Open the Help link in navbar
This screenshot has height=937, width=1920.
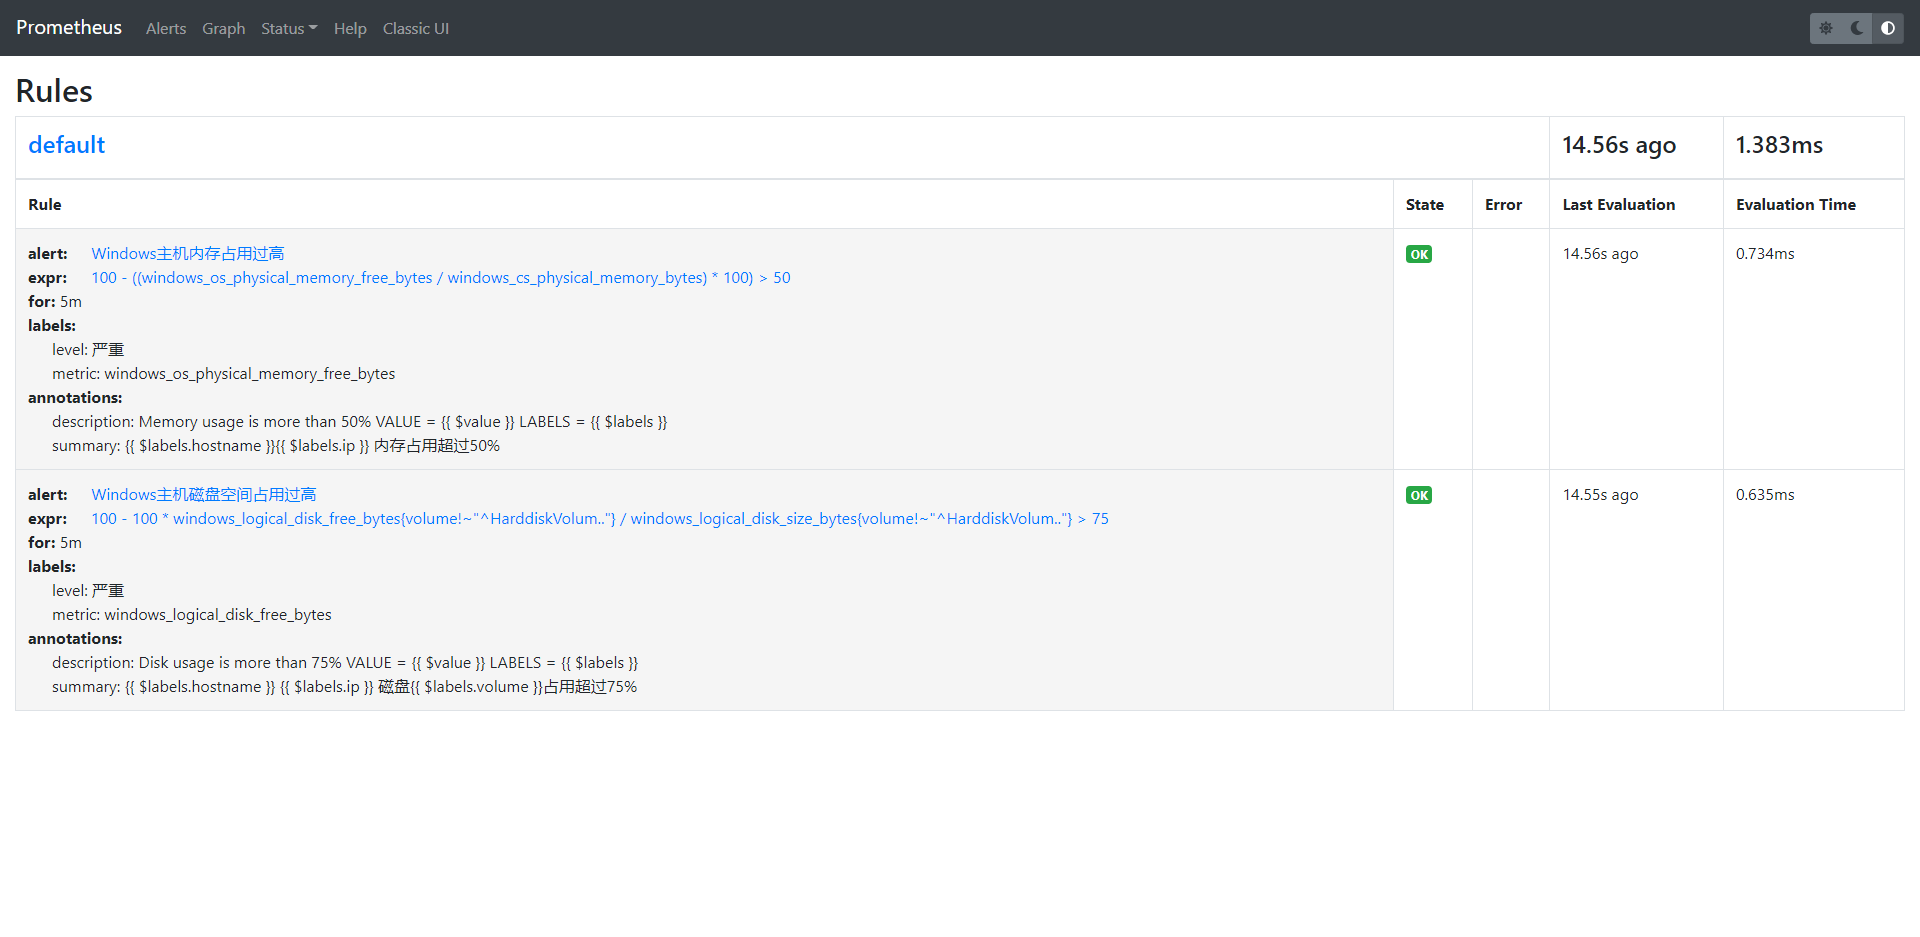[350, 29]
